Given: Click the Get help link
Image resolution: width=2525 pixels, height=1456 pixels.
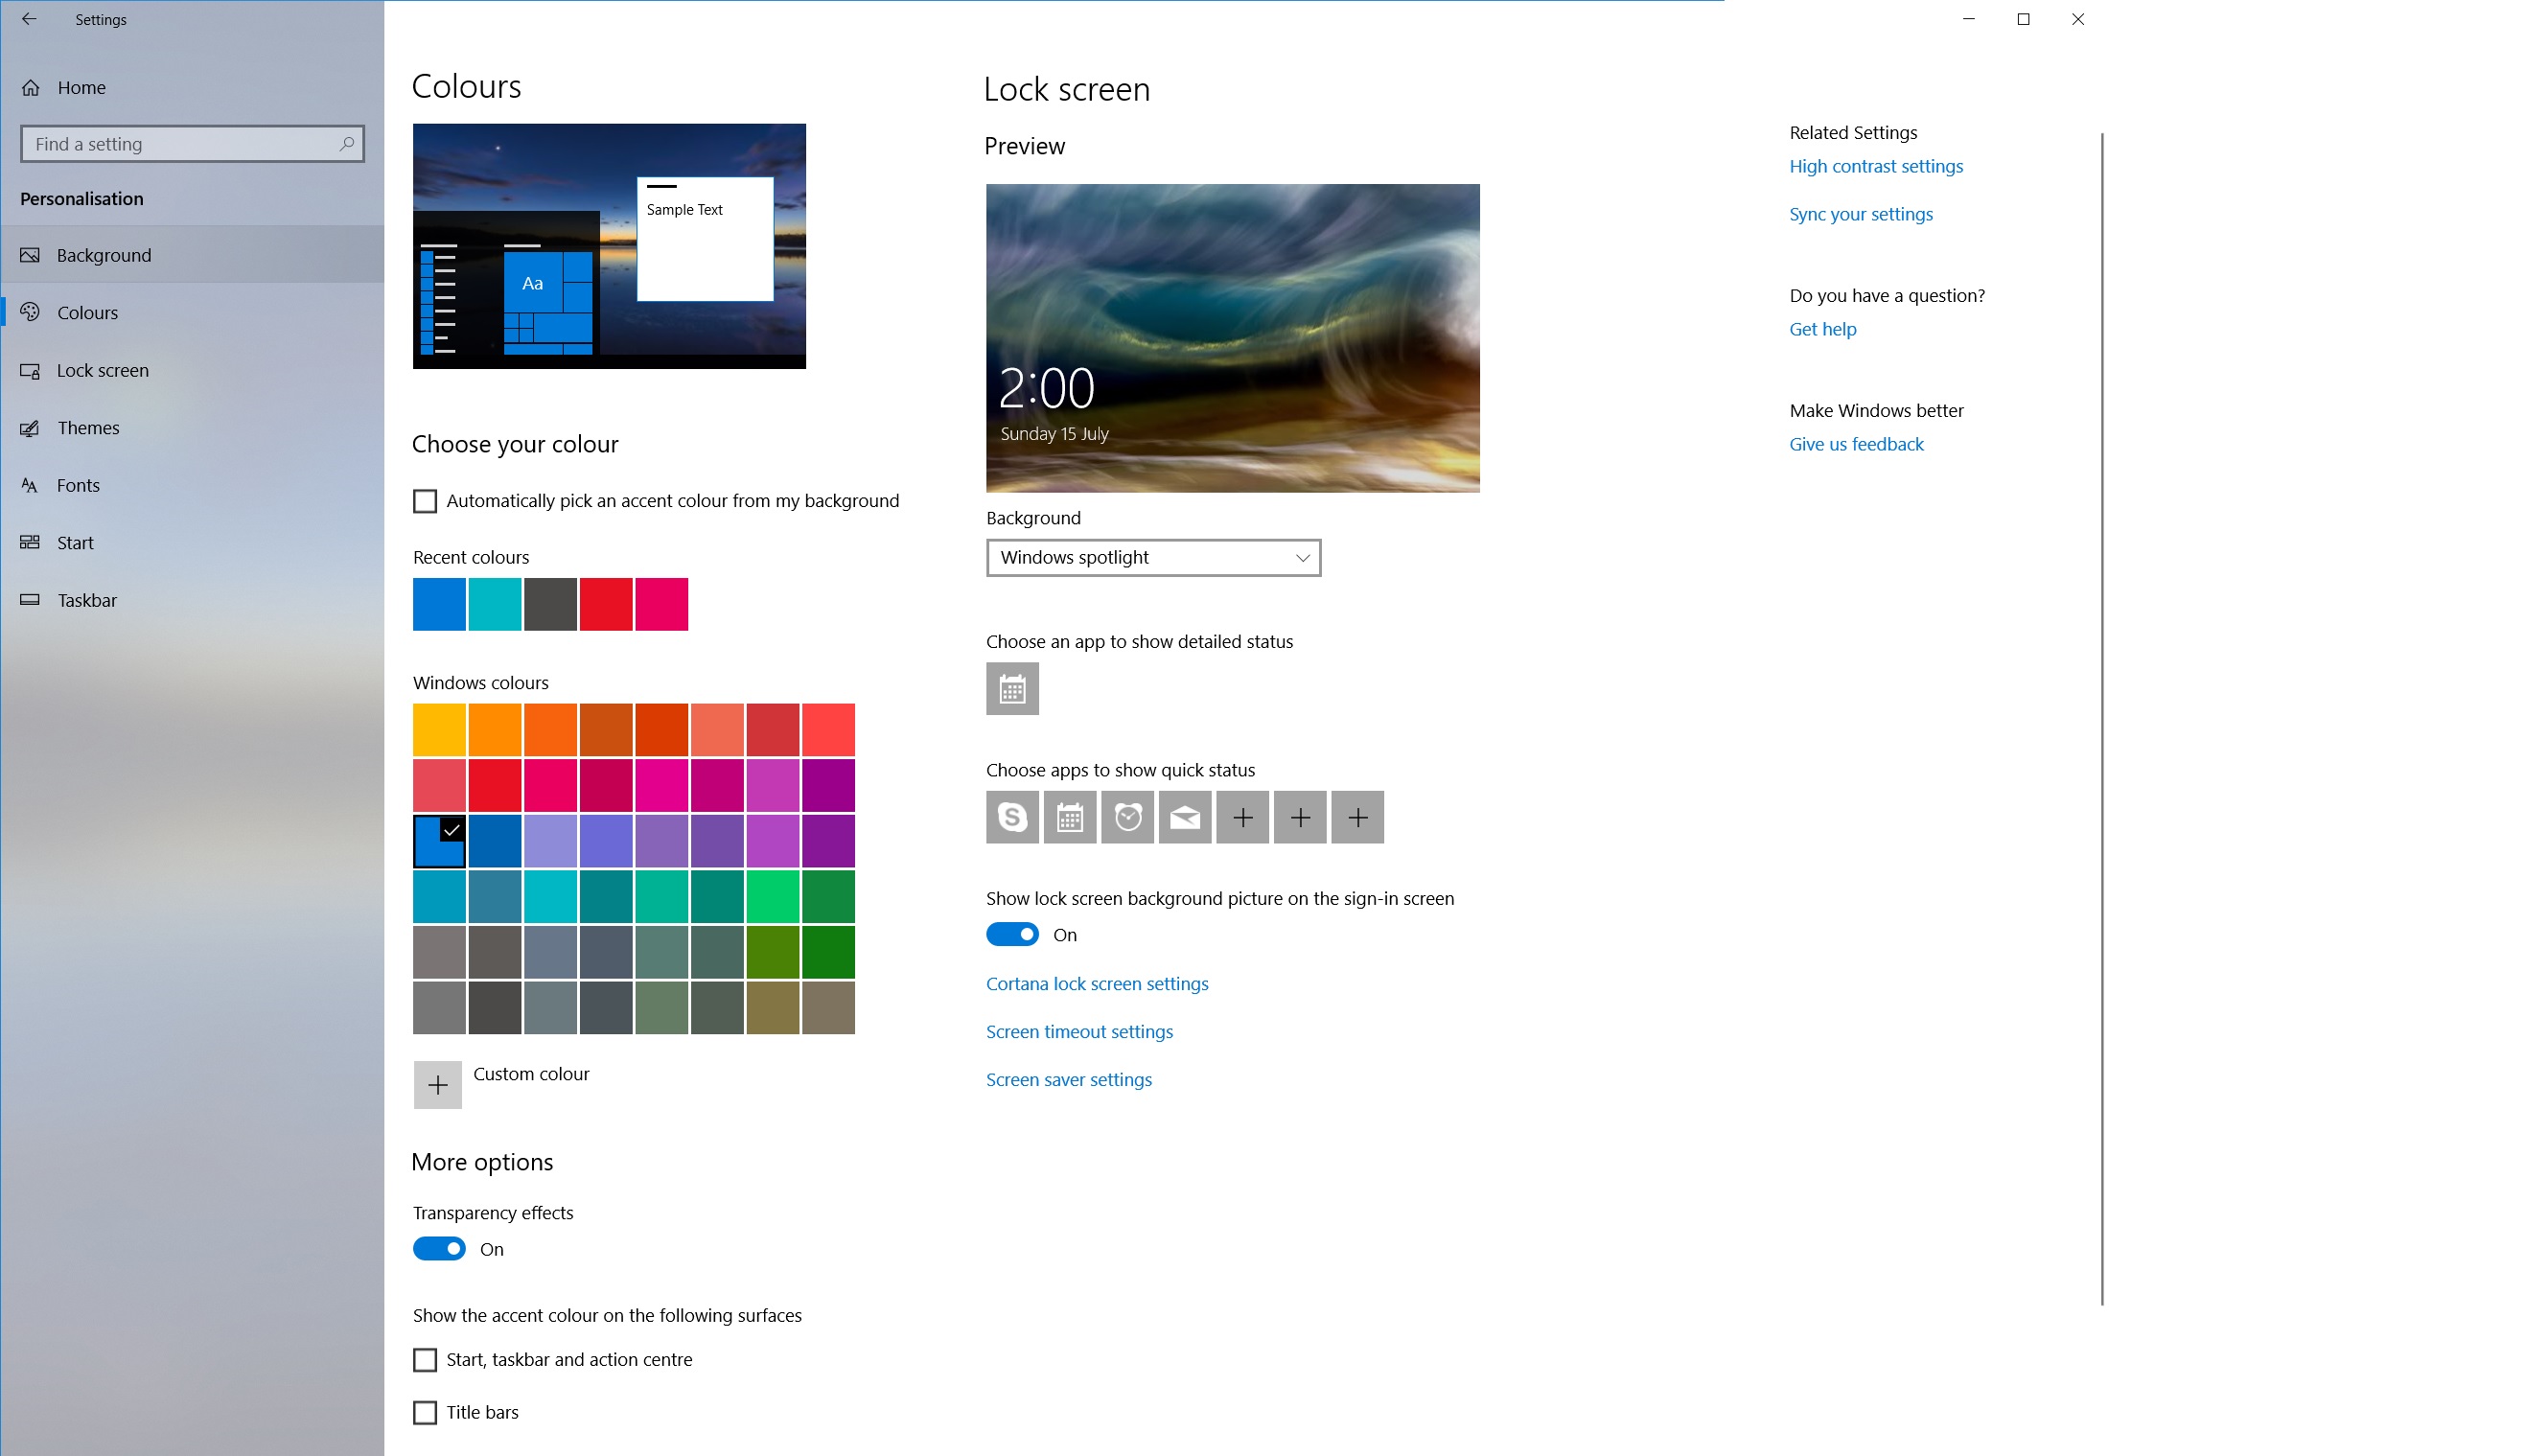Looking at the screenshot, I should click(1823, 329).
